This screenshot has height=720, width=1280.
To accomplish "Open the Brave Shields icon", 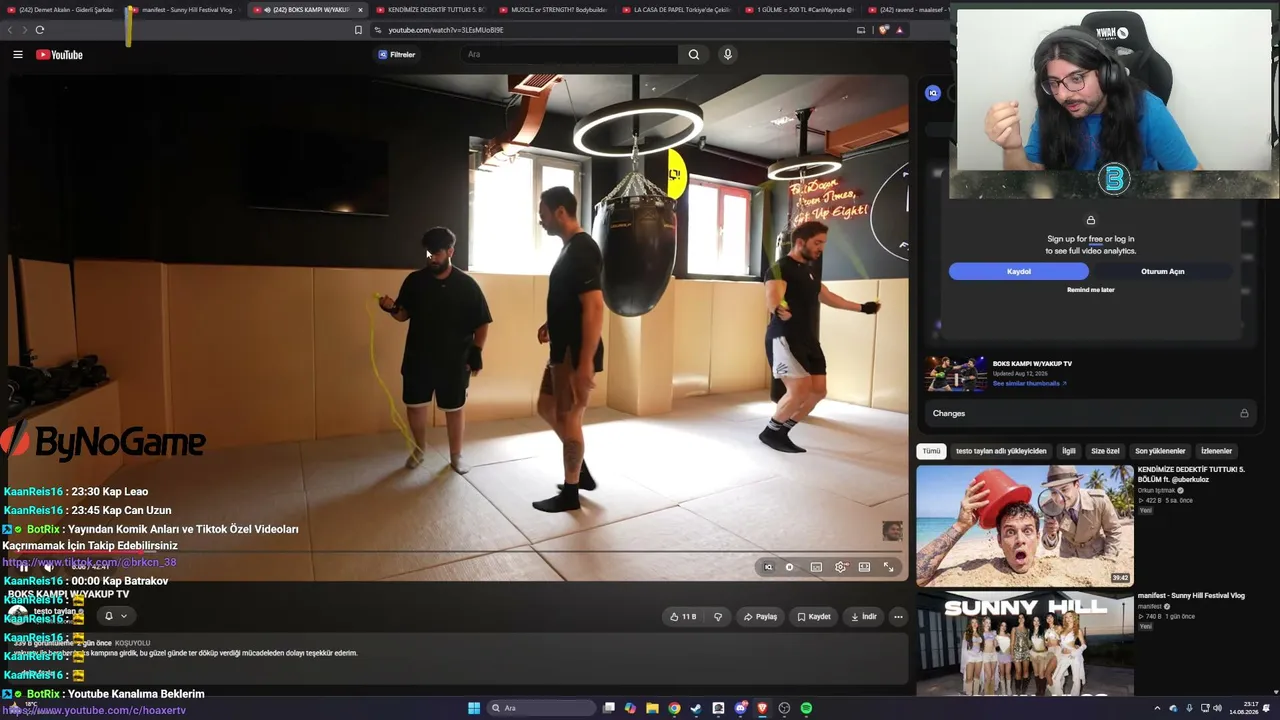I will (x=883, y=30).
